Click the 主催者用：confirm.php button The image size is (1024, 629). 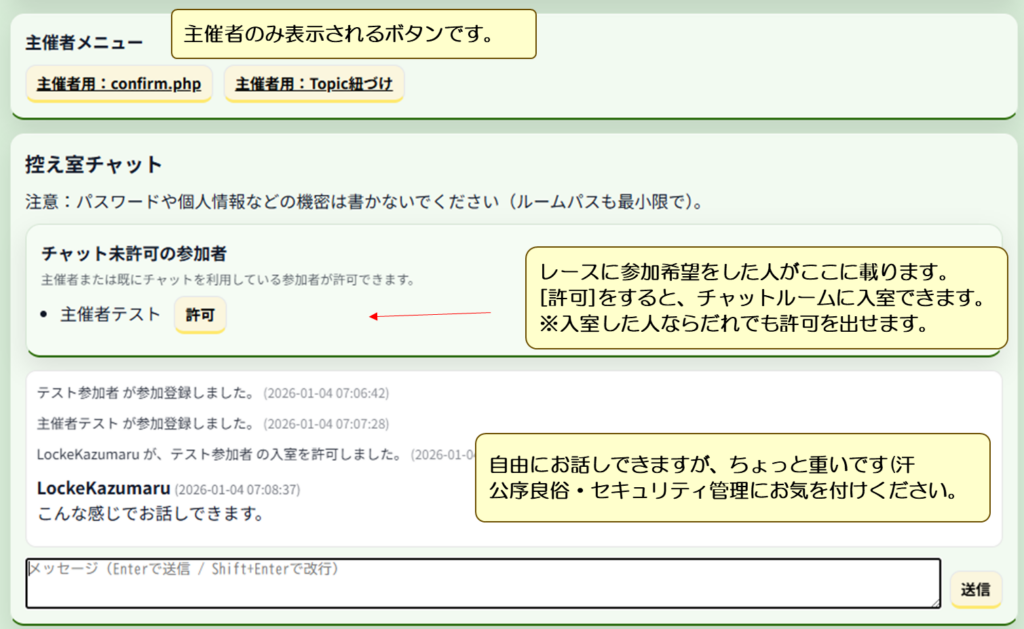[119, 85]
